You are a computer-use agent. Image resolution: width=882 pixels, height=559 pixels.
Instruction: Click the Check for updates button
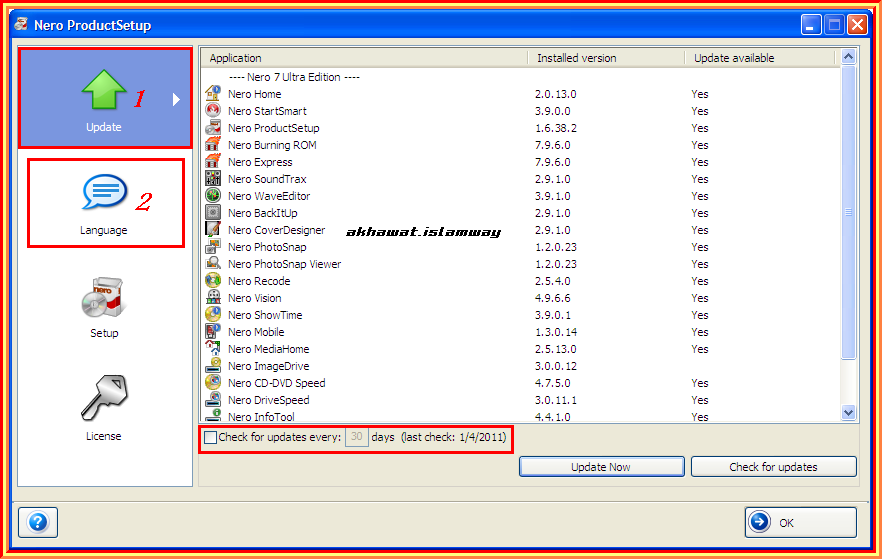click(773, 467)
